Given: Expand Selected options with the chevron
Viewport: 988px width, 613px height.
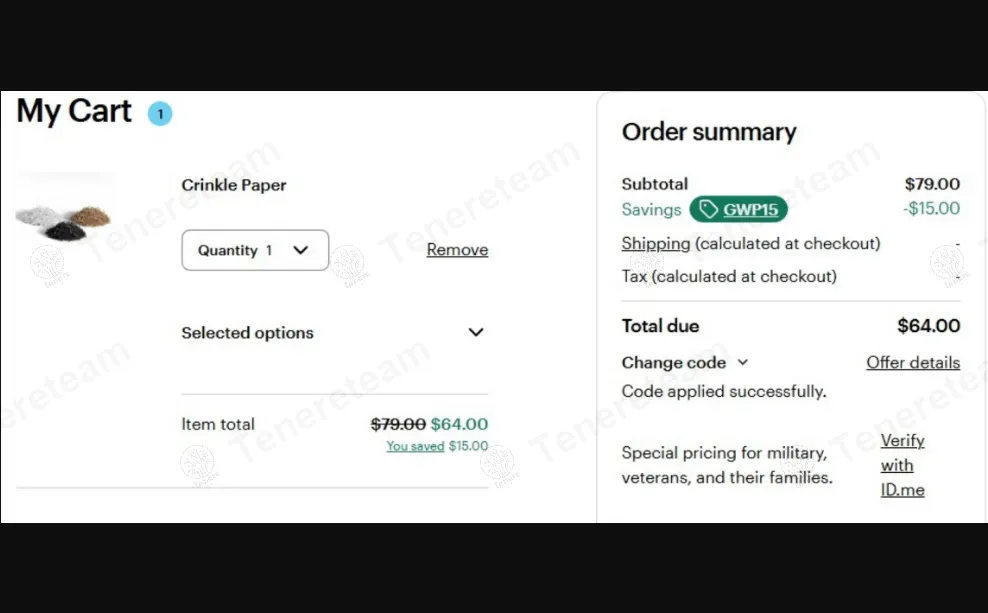Looking at the screenshot, I should (x=476, y=333).
